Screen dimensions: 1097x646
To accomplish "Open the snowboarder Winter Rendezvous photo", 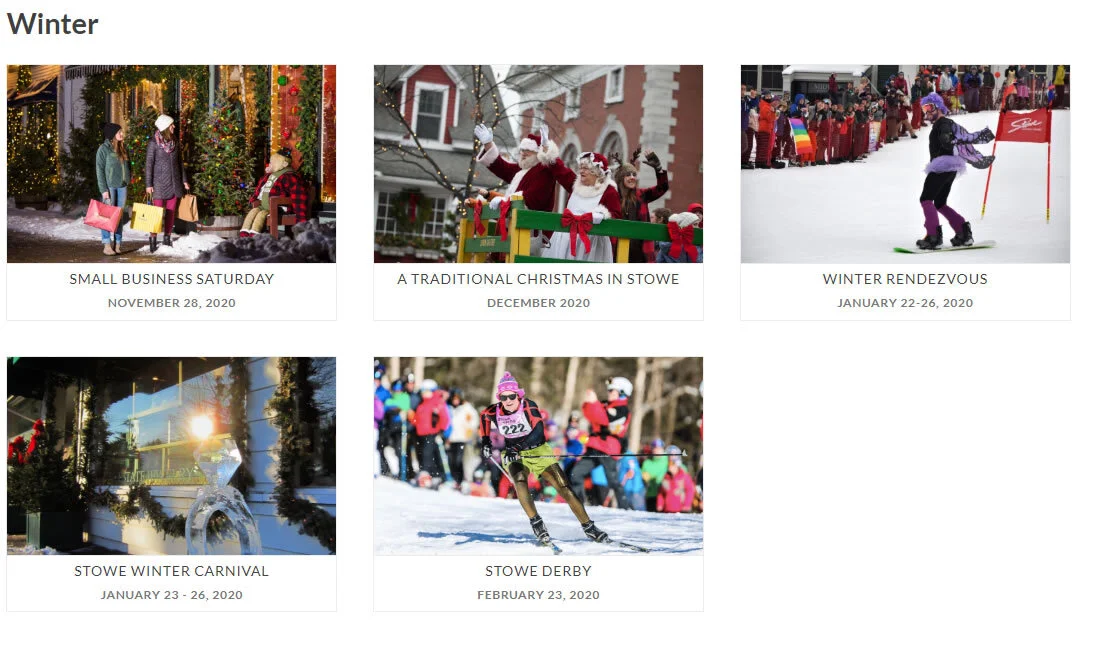I will coord(905,164).
